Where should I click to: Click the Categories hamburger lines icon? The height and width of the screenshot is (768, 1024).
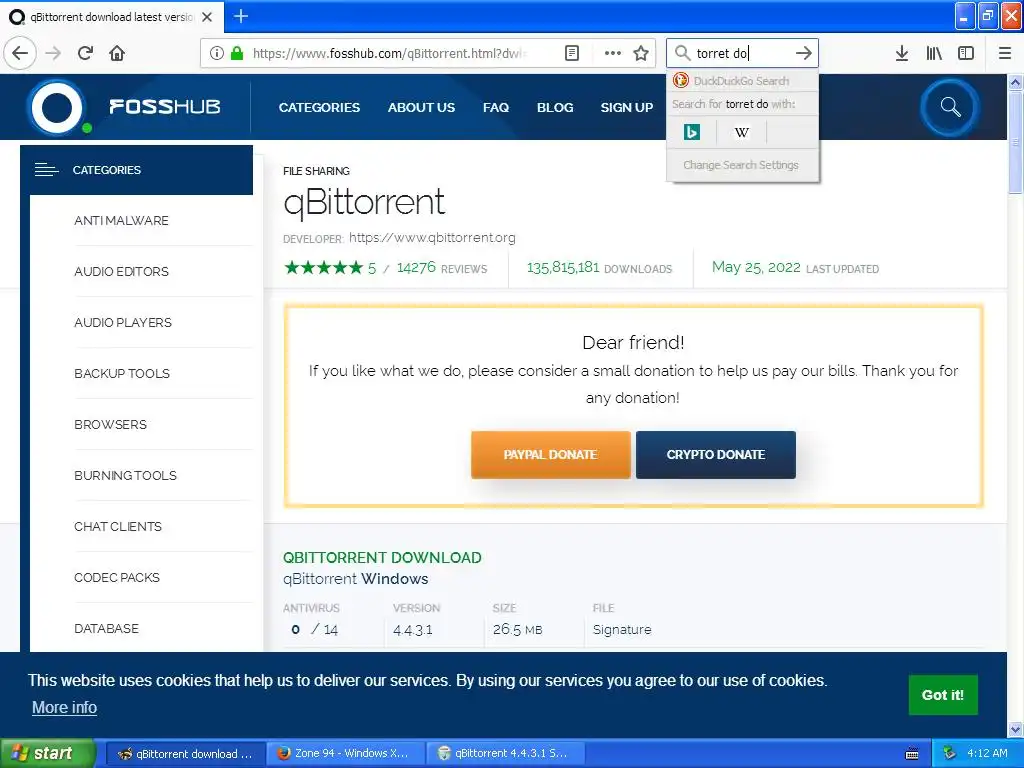pyautogui.click(x=46, y=170)
